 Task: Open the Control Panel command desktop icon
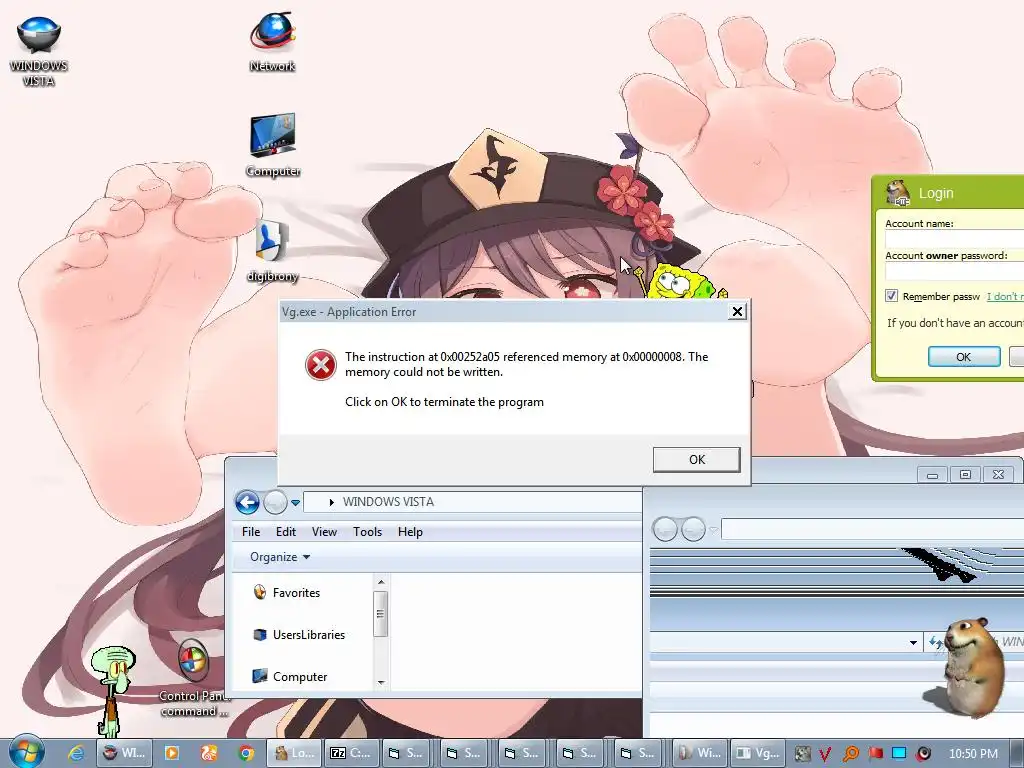194,679
